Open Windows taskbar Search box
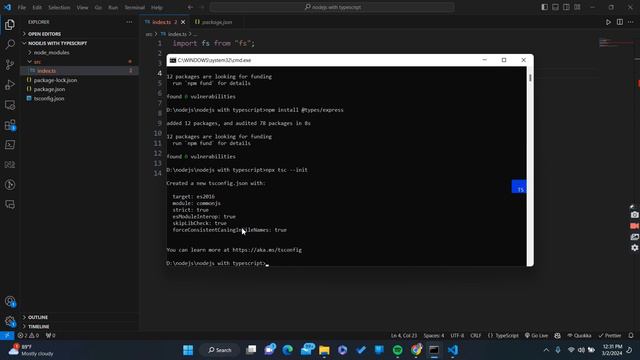Viewport: 640px width, 360px height. click(x=220, y=350)
